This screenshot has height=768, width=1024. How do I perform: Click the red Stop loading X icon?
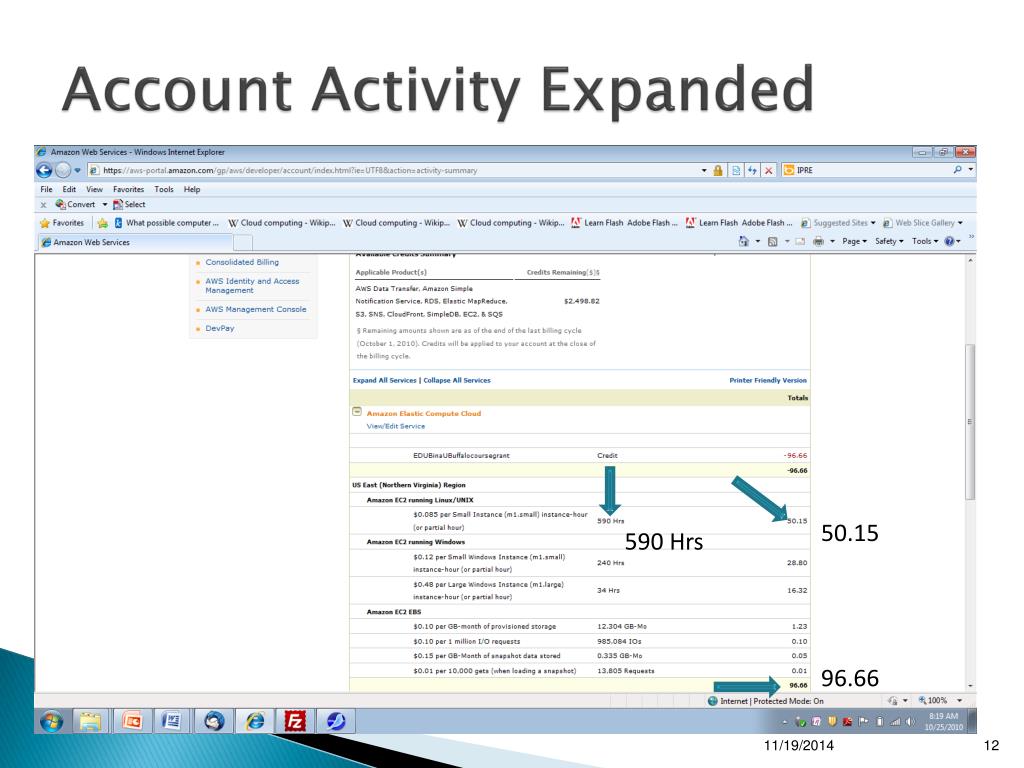click(769, 170)
